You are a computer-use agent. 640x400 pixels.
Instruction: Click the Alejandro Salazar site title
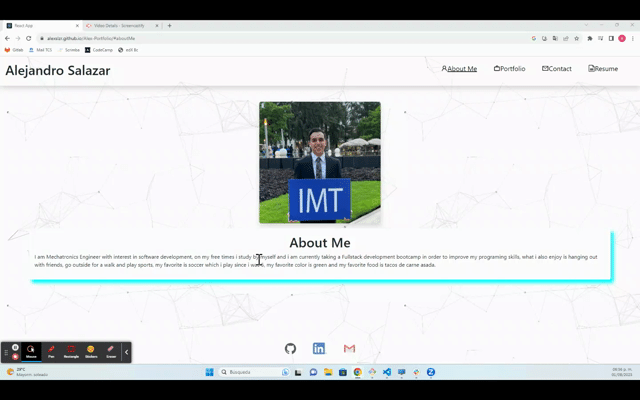(58, 70)
